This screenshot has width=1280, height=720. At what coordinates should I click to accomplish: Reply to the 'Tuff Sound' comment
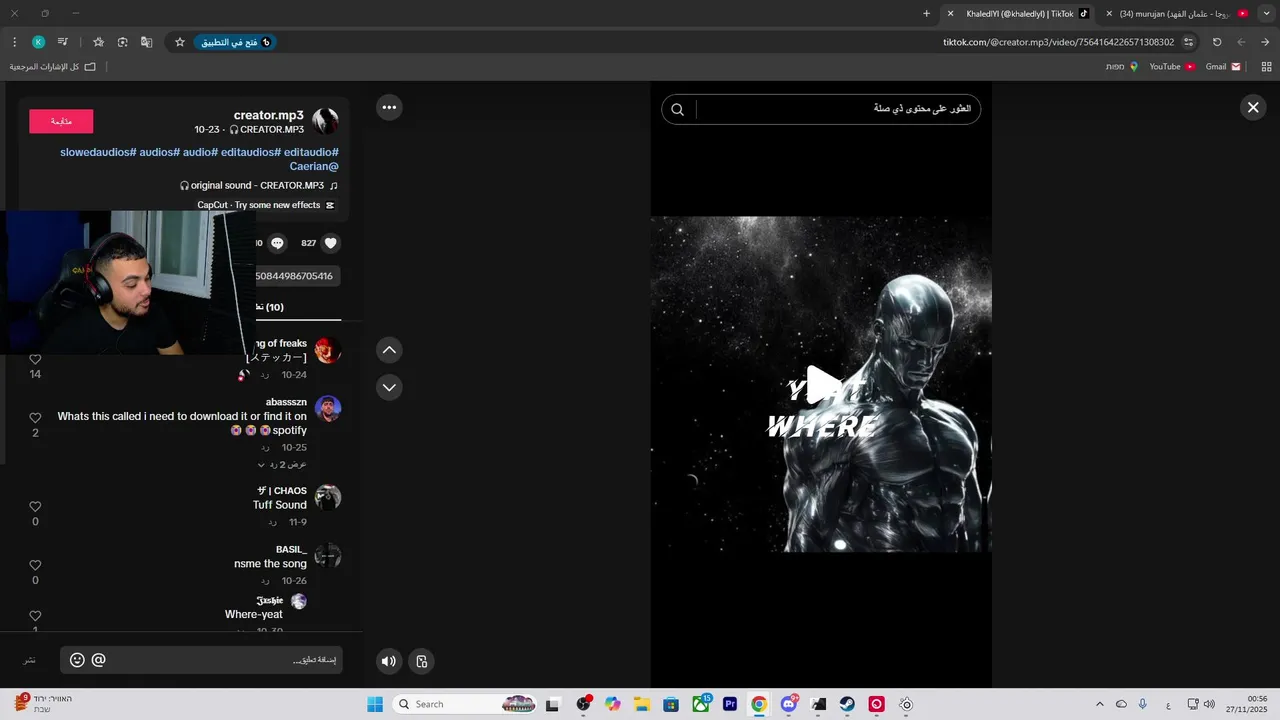[x=272, y=522]
